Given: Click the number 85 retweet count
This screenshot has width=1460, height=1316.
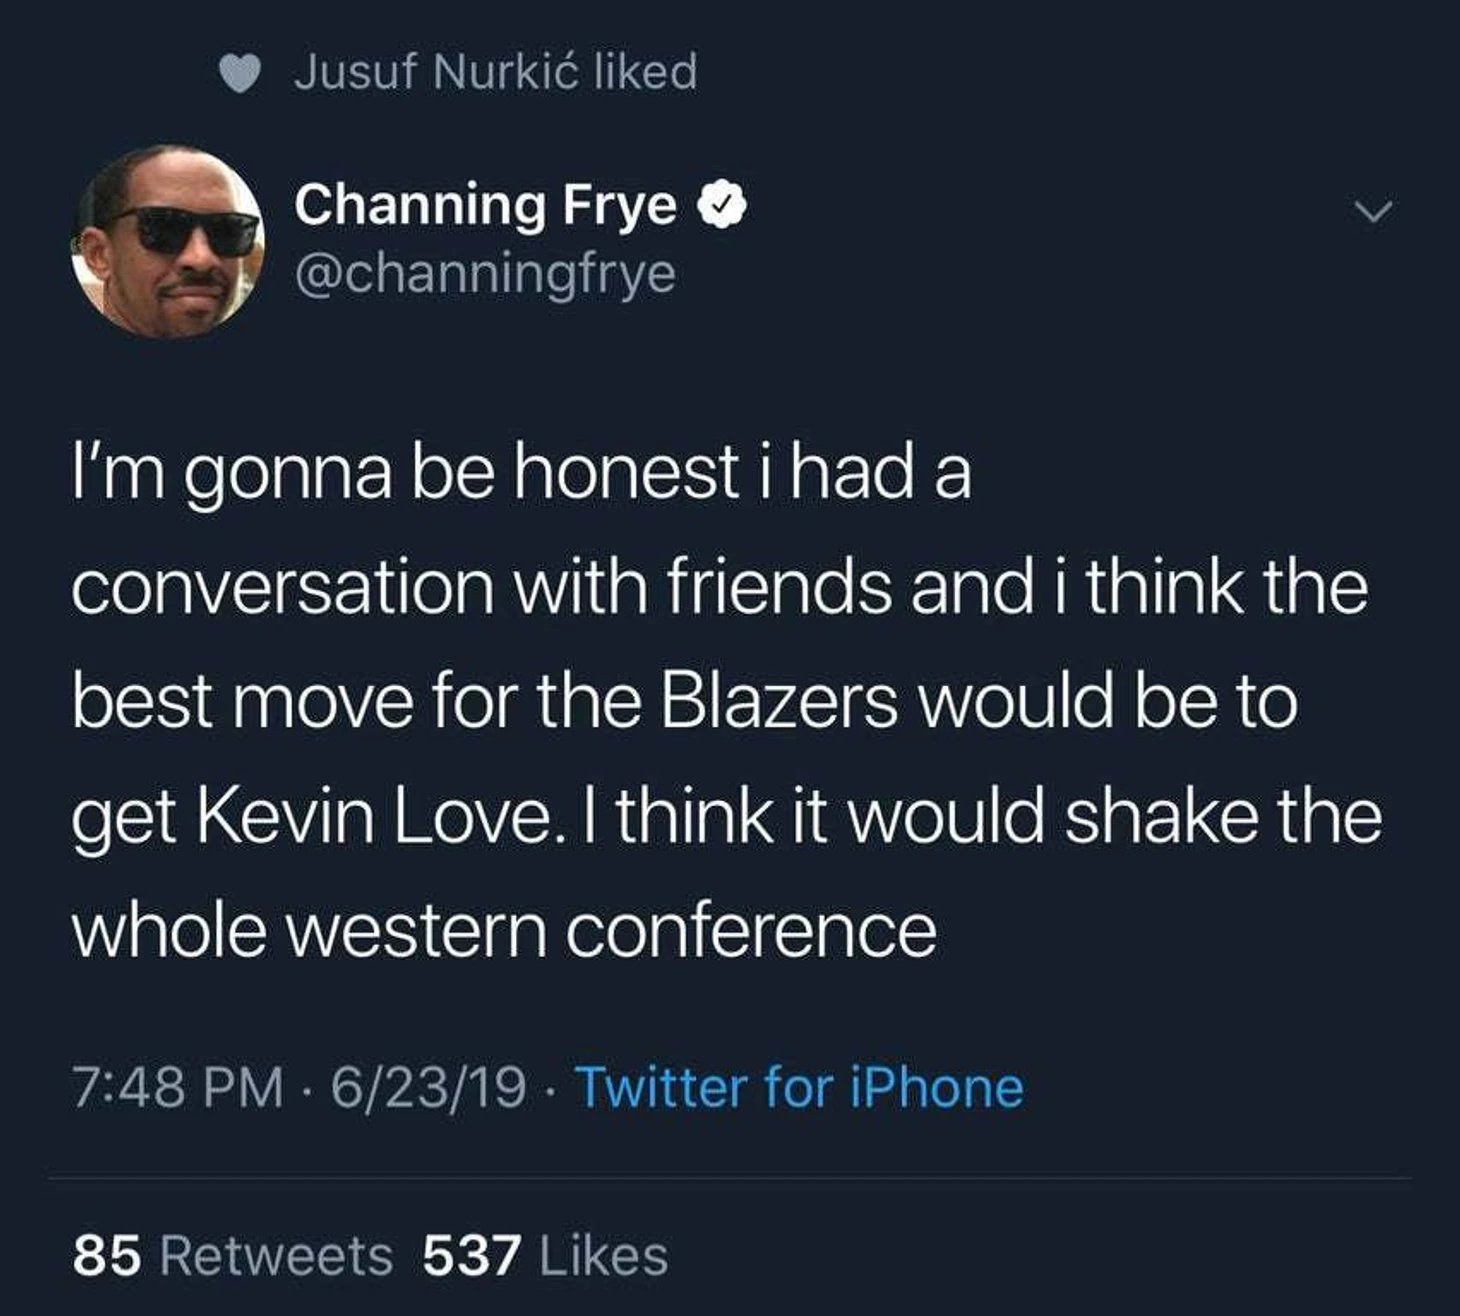Looking at the screenshot, I should 106,1256.
